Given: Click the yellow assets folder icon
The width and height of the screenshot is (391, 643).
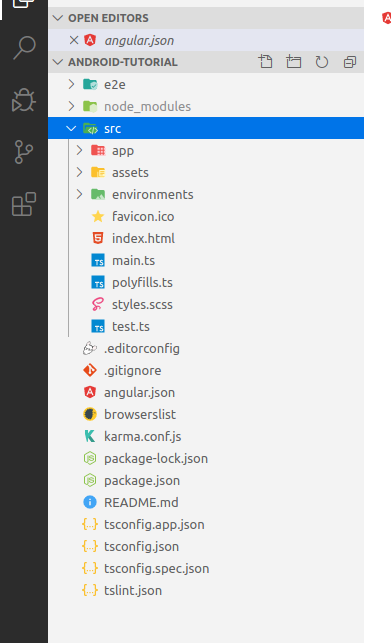Looking at the screenshot, I should click(x=98, y=172).
